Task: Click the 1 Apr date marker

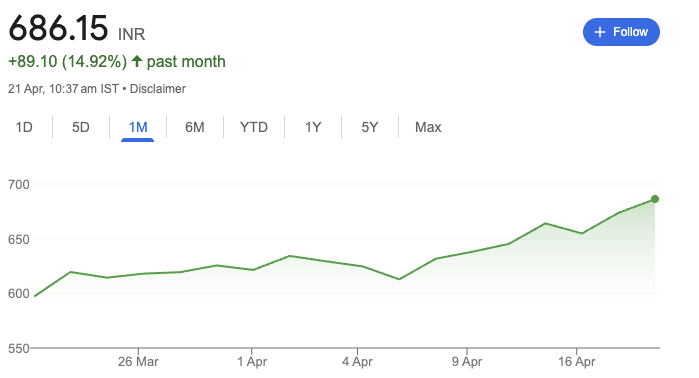Action: pyautogui.click(x=252, y=362)
